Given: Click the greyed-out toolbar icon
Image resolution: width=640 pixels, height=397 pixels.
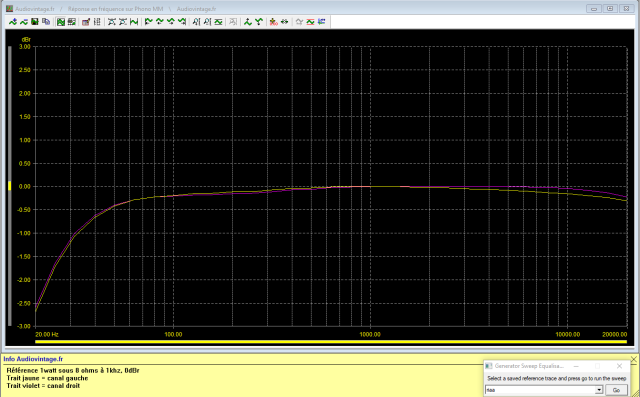Looking at the screenshot, I should pos(233,22).
